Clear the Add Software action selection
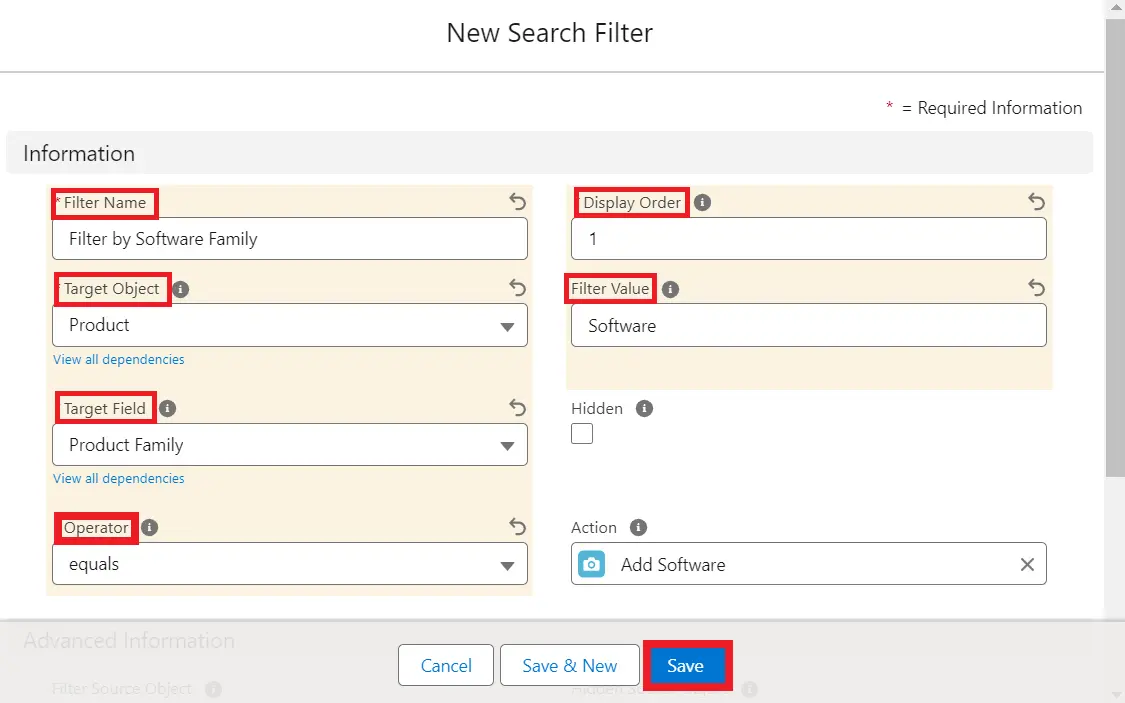The height and width of the screenshot is (703, 1125). (1027, 564)
